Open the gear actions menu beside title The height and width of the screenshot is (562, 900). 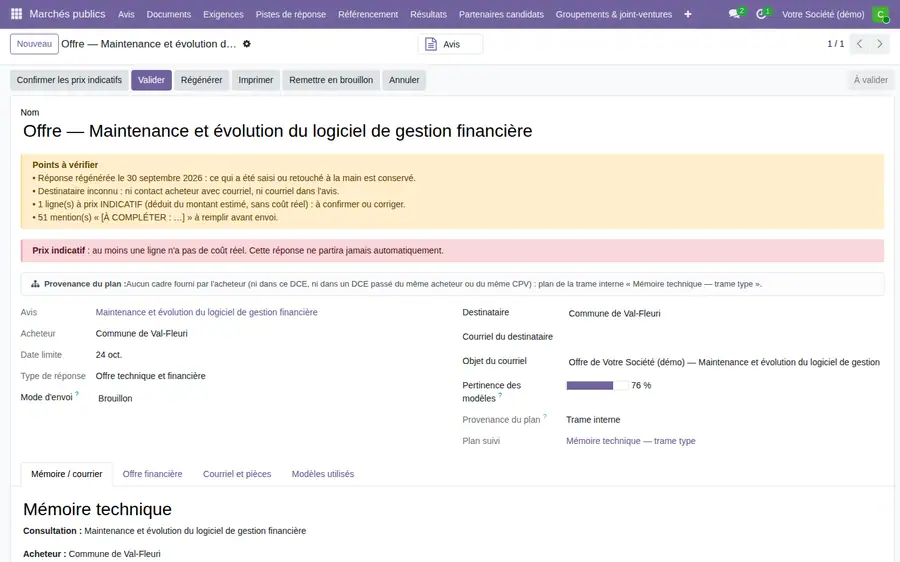247,44
